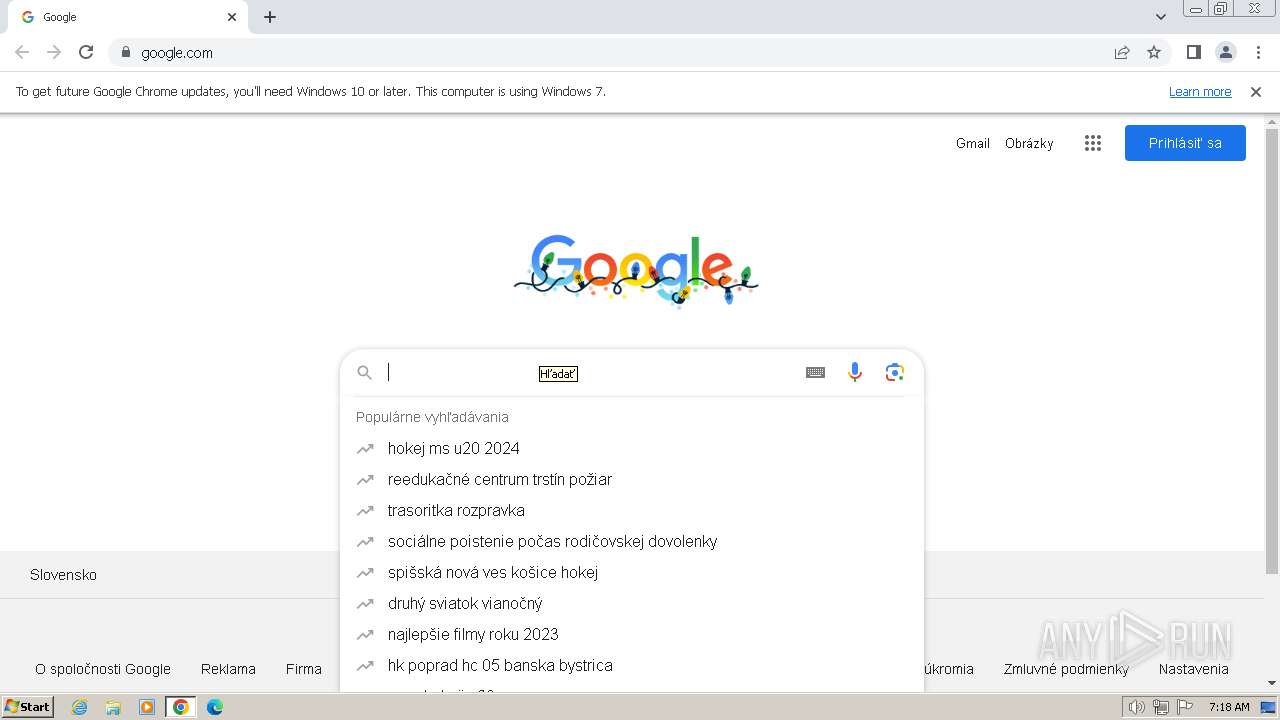Open Windows Explorer folder on taskbar
The height and width of the screenshot is (720, 1280).
pos(114,707)
